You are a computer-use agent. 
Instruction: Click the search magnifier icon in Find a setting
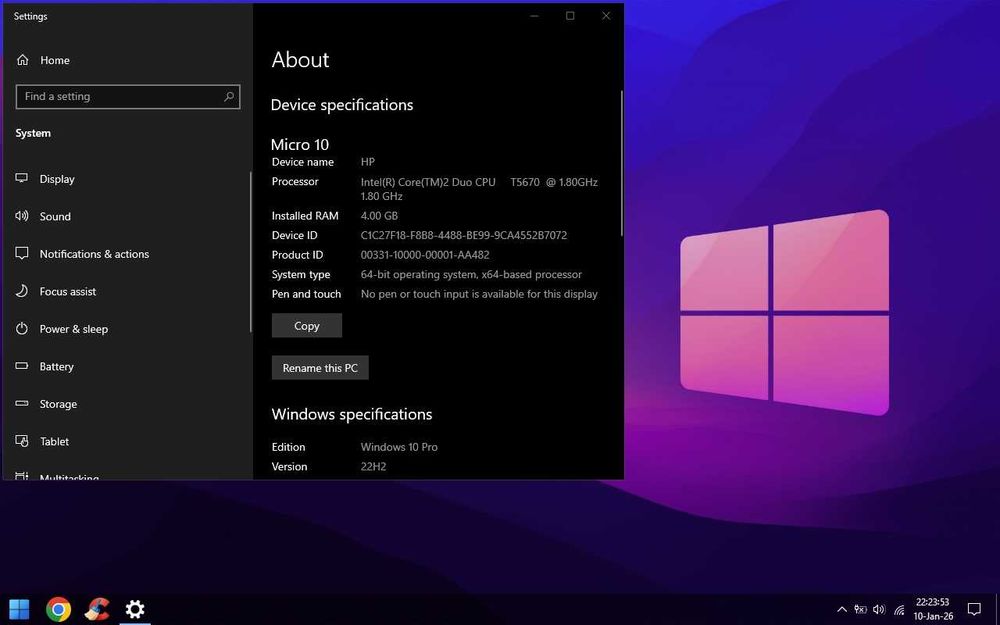click(x=229, y=96)
